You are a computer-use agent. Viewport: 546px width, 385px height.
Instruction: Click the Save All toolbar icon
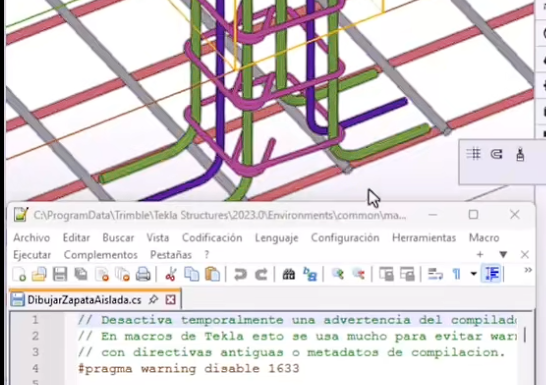[81, 274]
